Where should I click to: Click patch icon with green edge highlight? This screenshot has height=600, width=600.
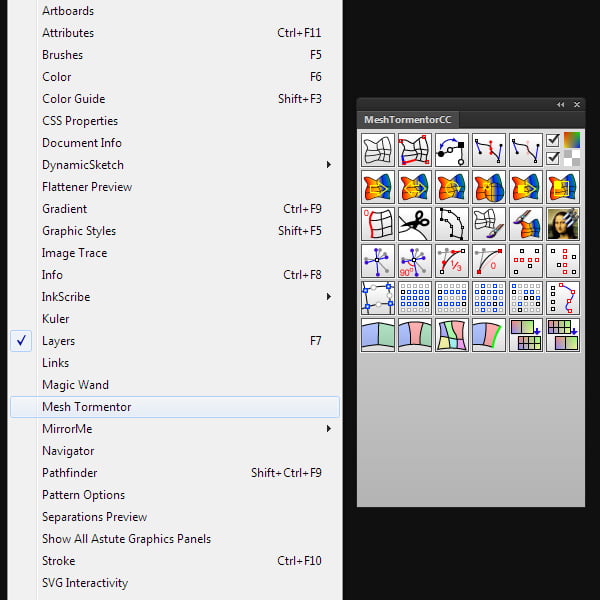(x=489, y=335)
